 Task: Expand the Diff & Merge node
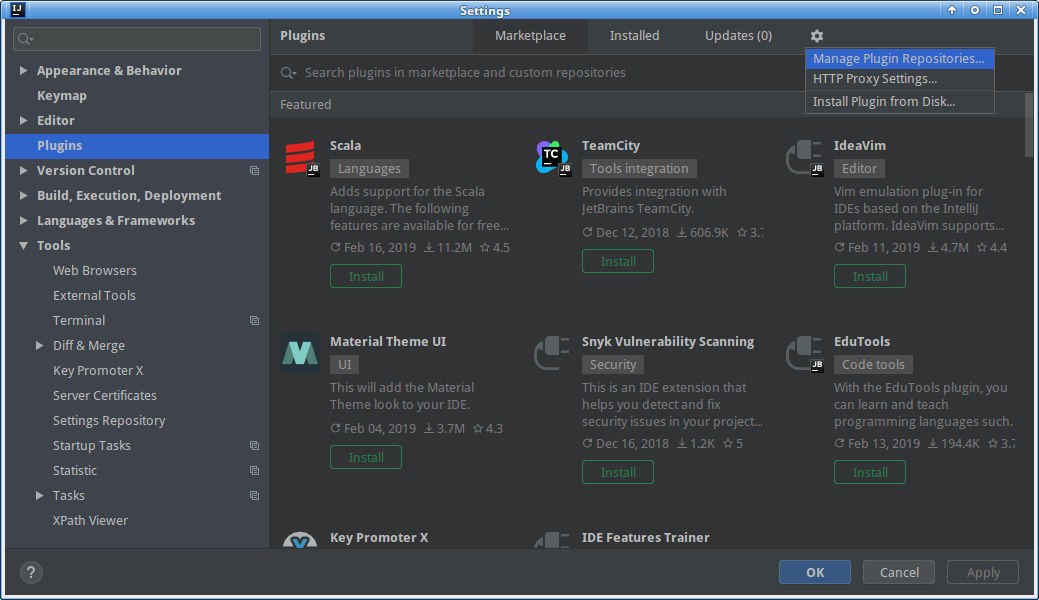(x=40, y=346)
